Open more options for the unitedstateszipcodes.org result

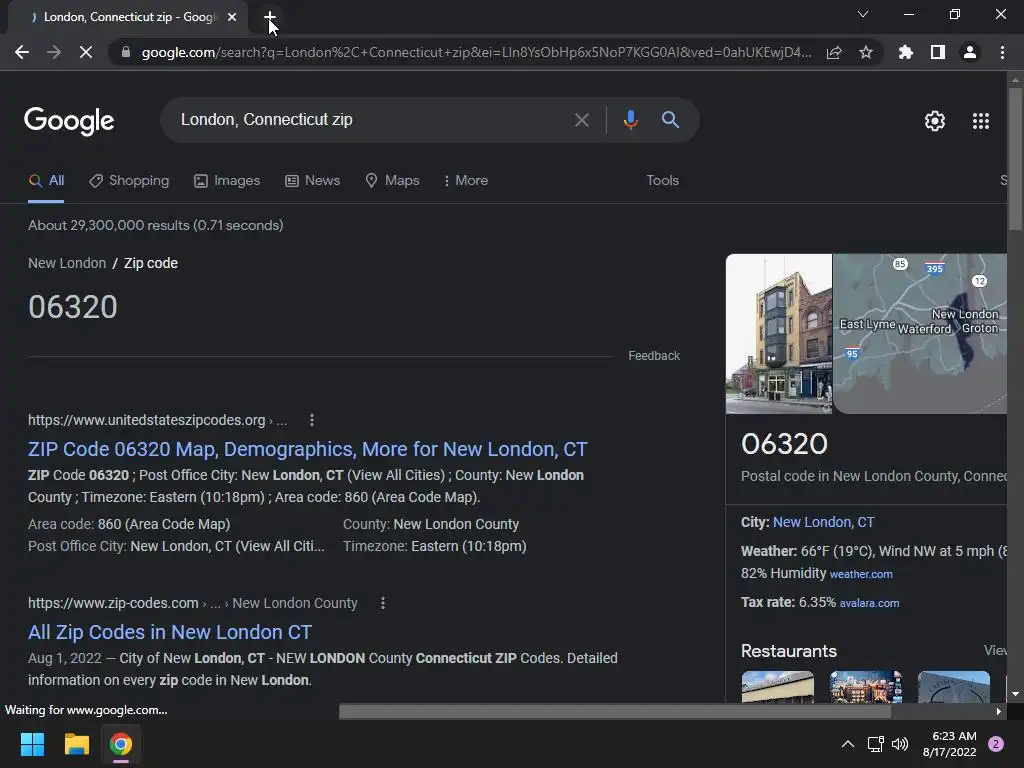click(312, 421)
